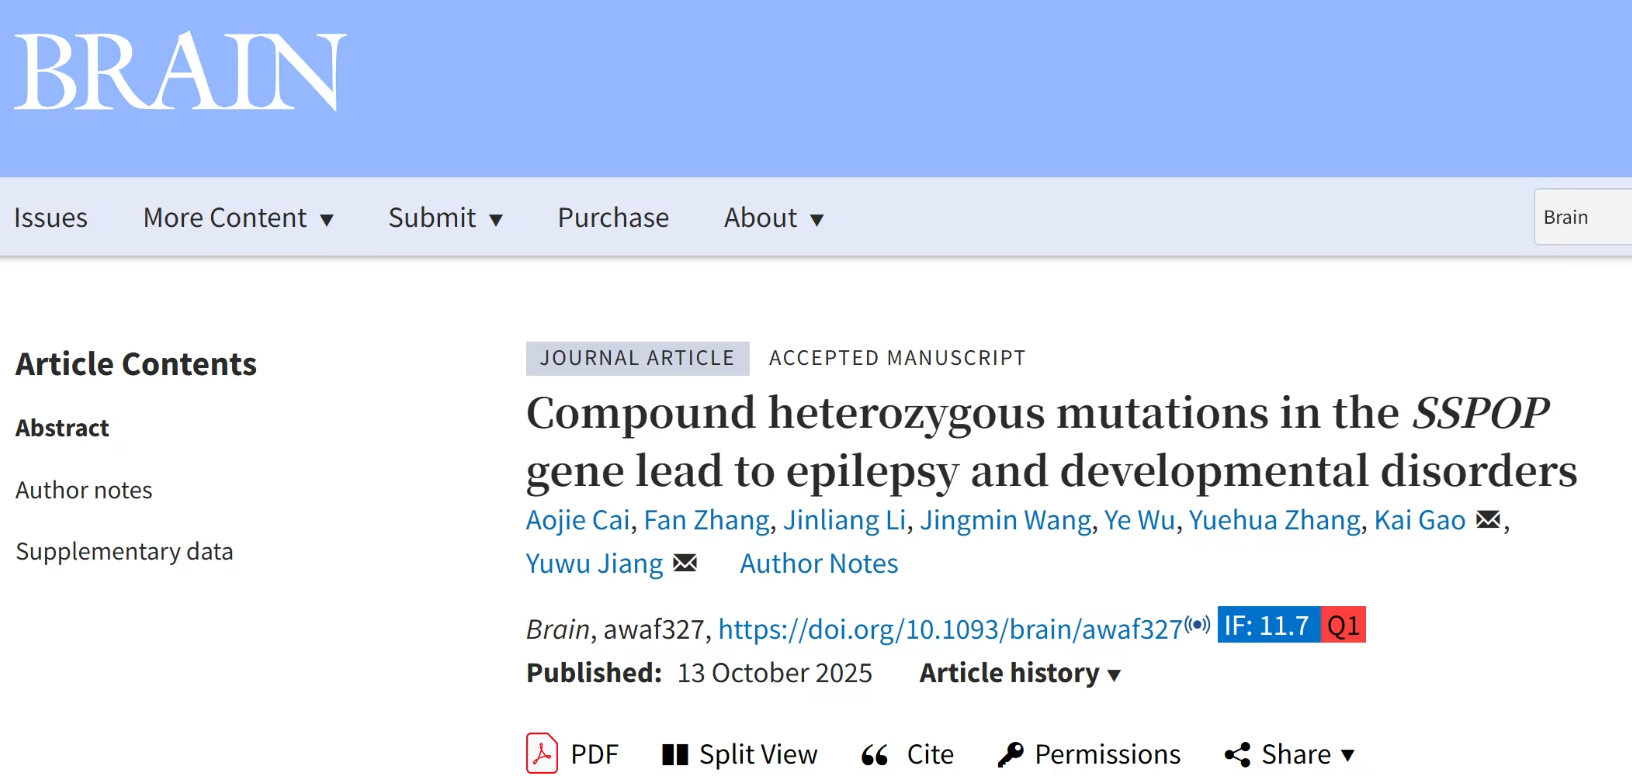Screen dimensions: 1632x776
Task: Click the Cite quotation mark icon
Action: coord(875,755)
